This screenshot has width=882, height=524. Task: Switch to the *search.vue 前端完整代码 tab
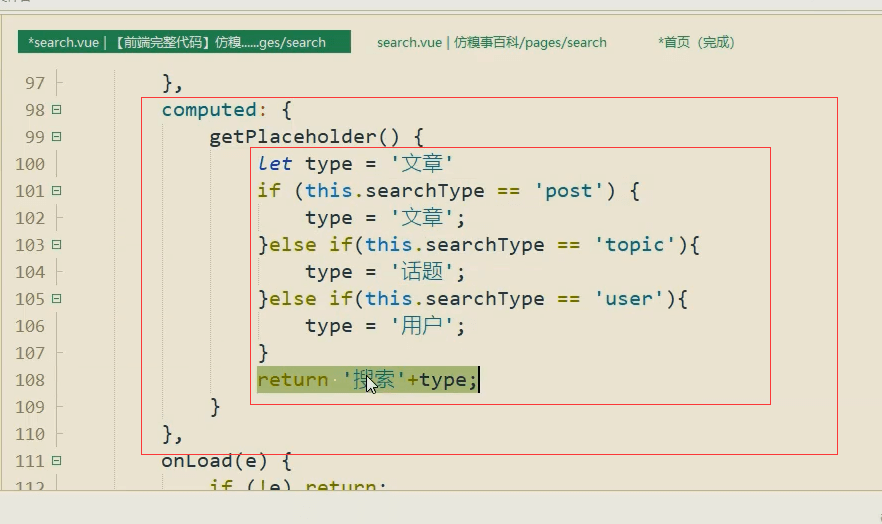[x=184, y=42]
